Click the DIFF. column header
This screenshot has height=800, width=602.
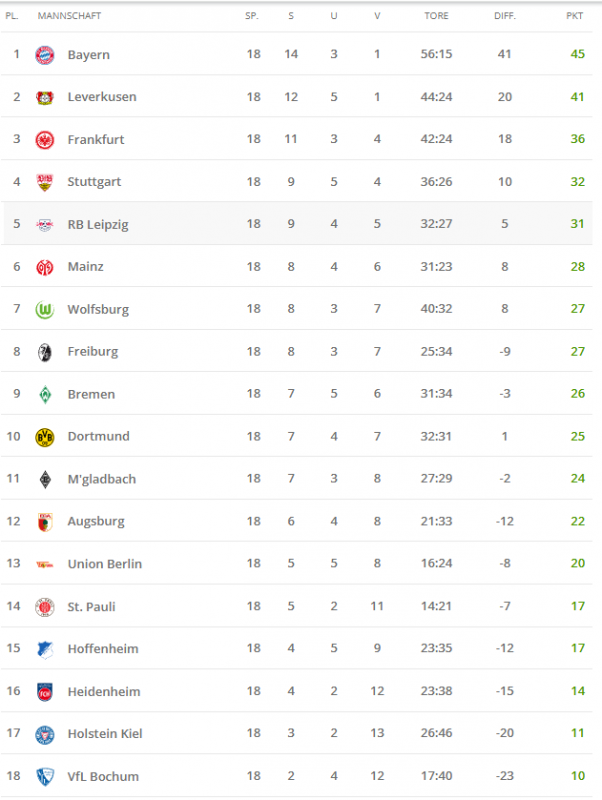[504, 16]
